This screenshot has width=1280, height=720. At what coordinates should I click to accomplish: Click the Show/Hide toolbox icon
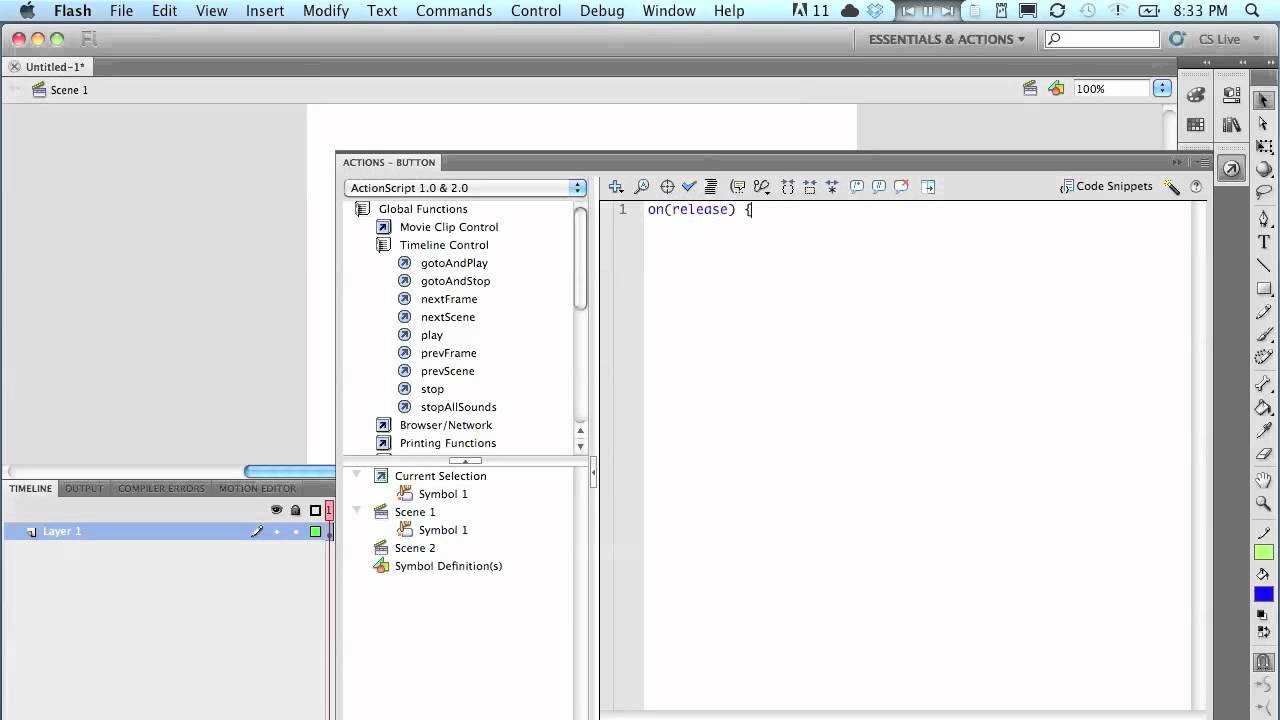pyautogui.click(x=928, y=187)
